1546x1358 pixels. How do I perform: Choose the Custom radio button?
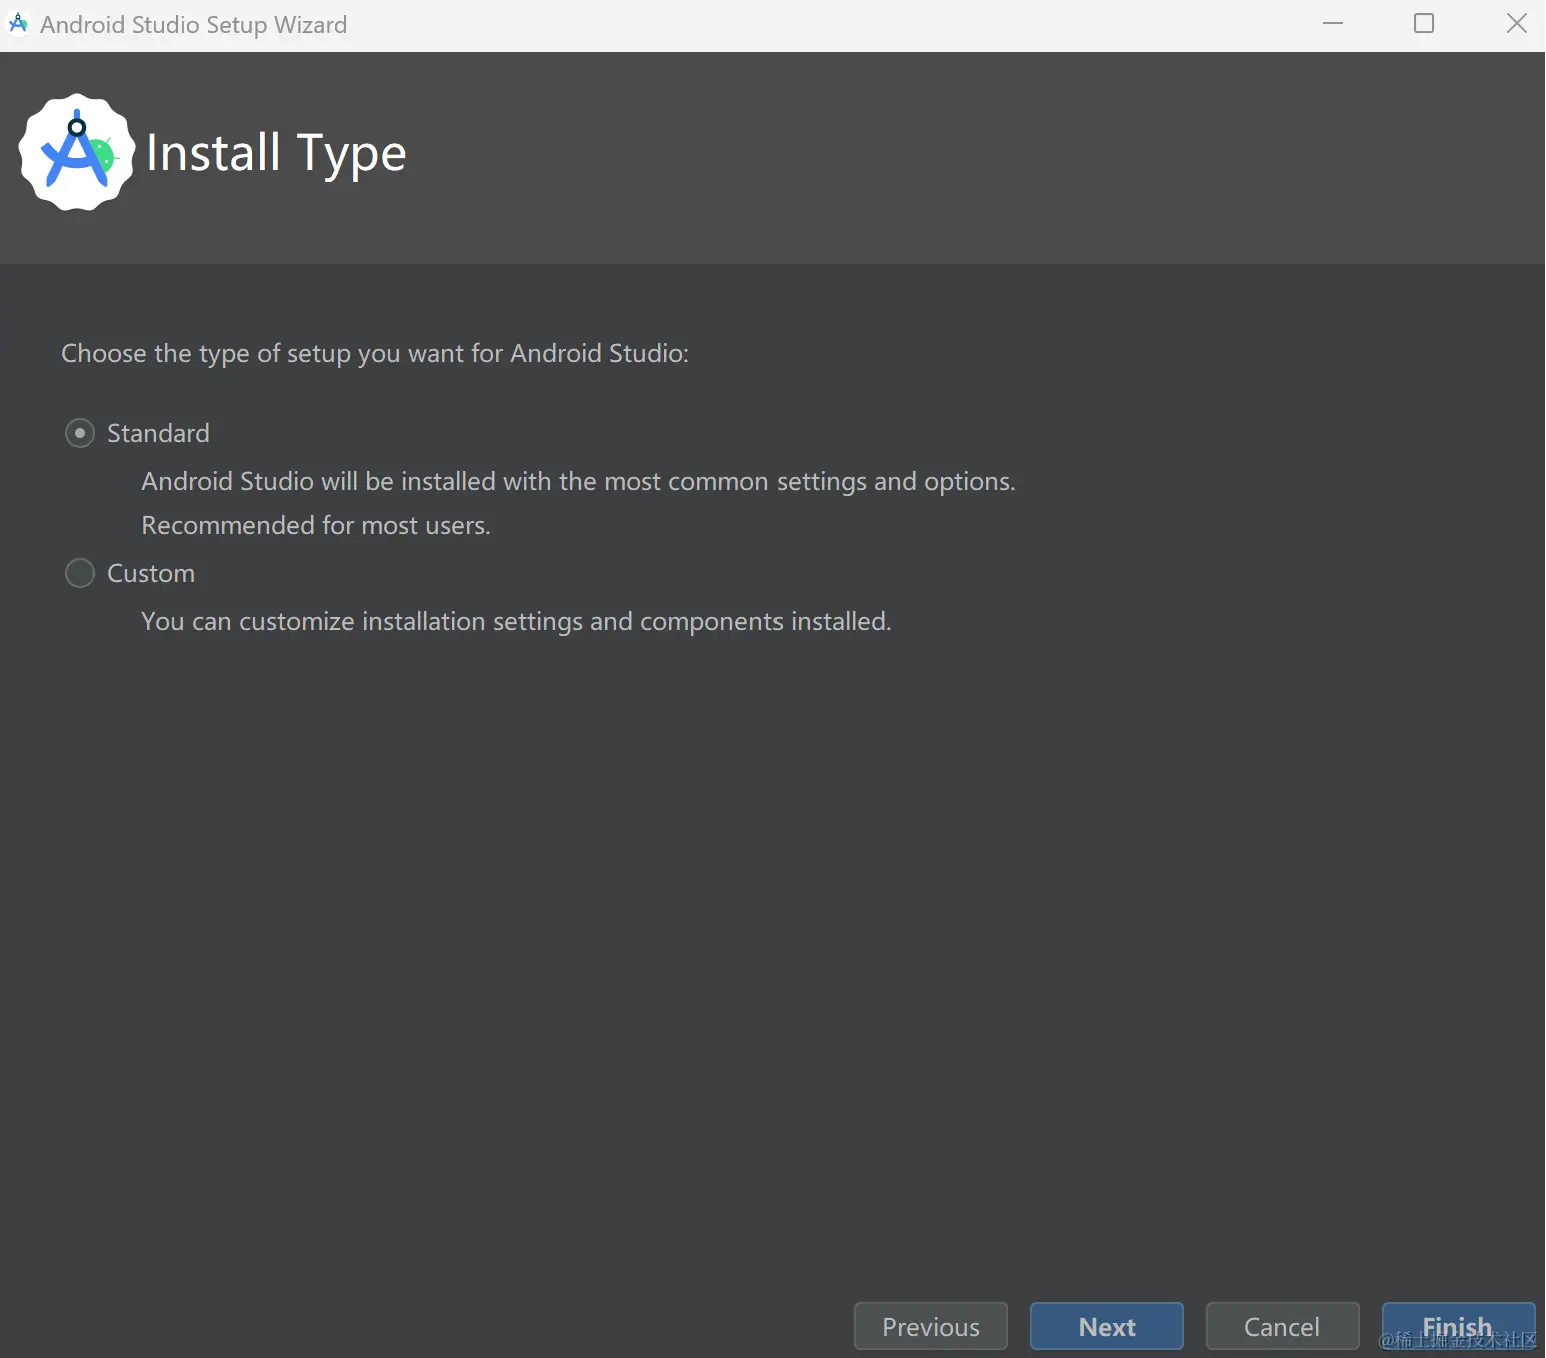80,573
